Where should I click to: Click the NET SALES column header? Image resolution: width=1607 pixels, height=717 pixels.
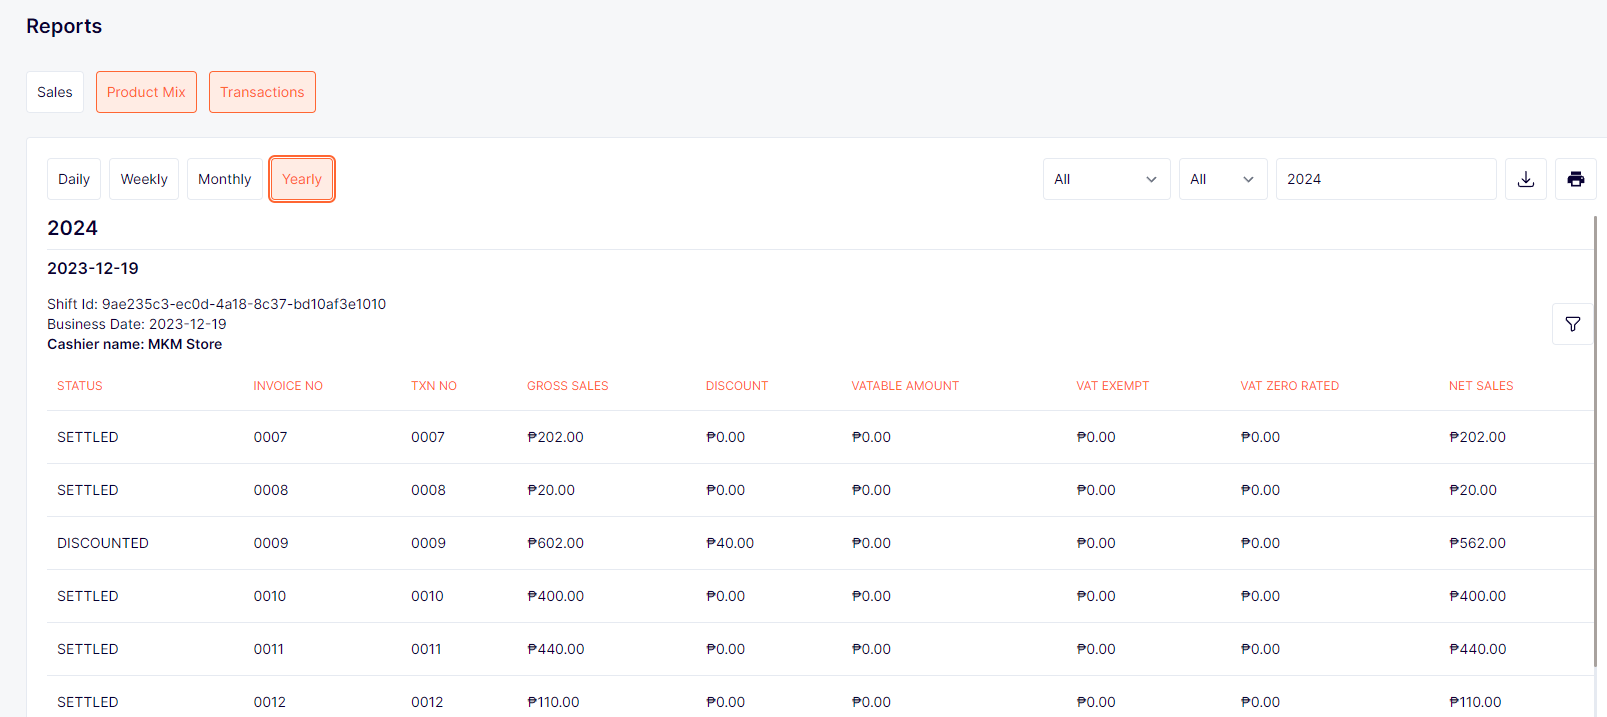(1480, 386)
